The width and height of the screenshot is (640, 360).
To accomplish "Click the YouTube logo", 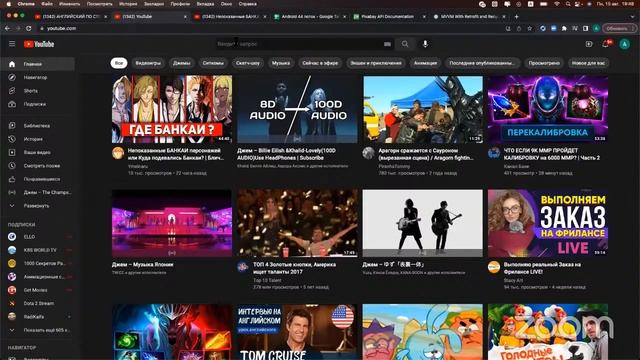I will click(x=39, y=44).
